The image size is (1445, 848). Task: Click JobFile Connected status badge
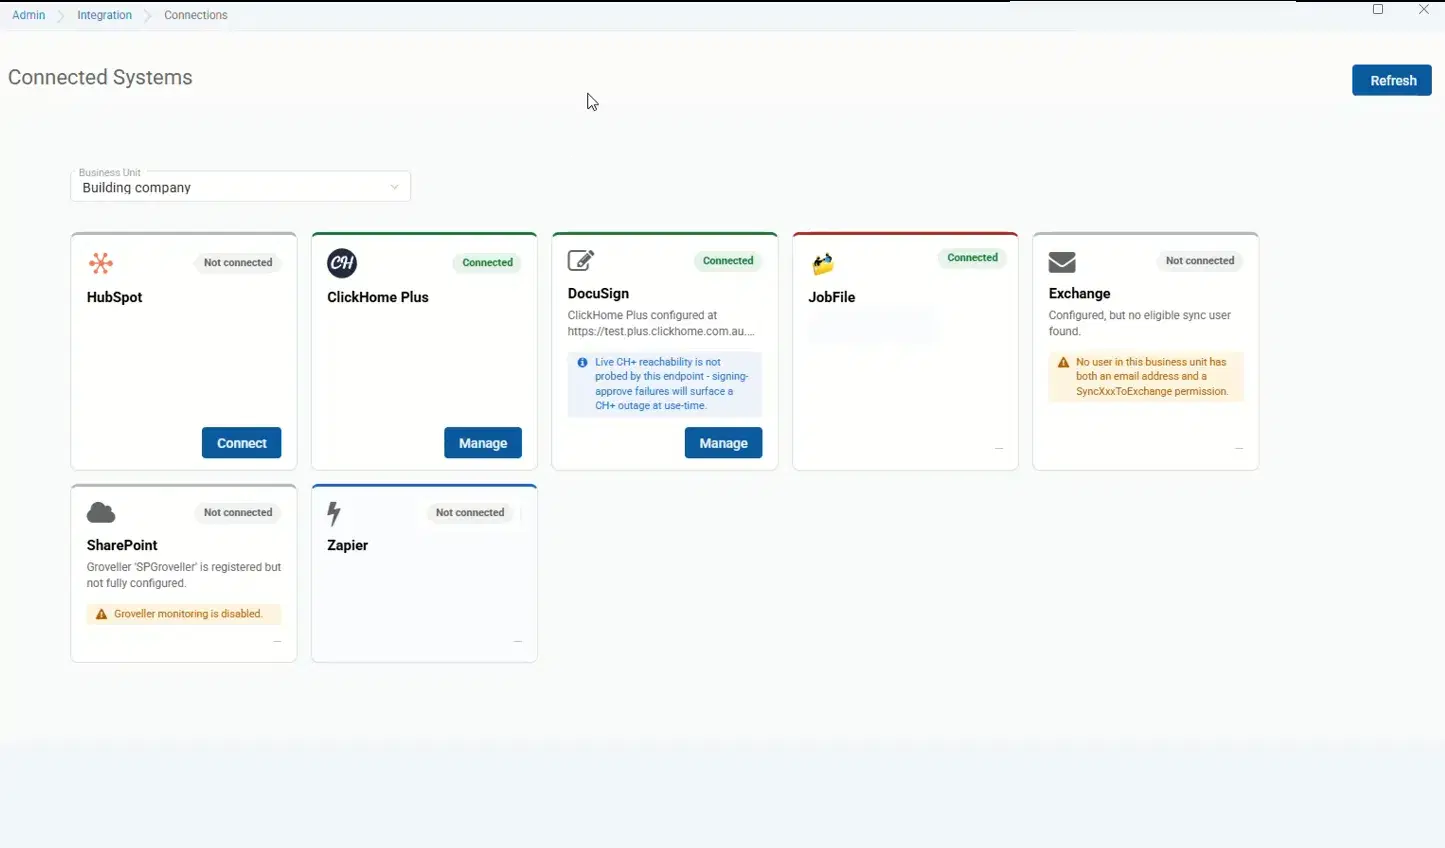(x=972, y=258)
